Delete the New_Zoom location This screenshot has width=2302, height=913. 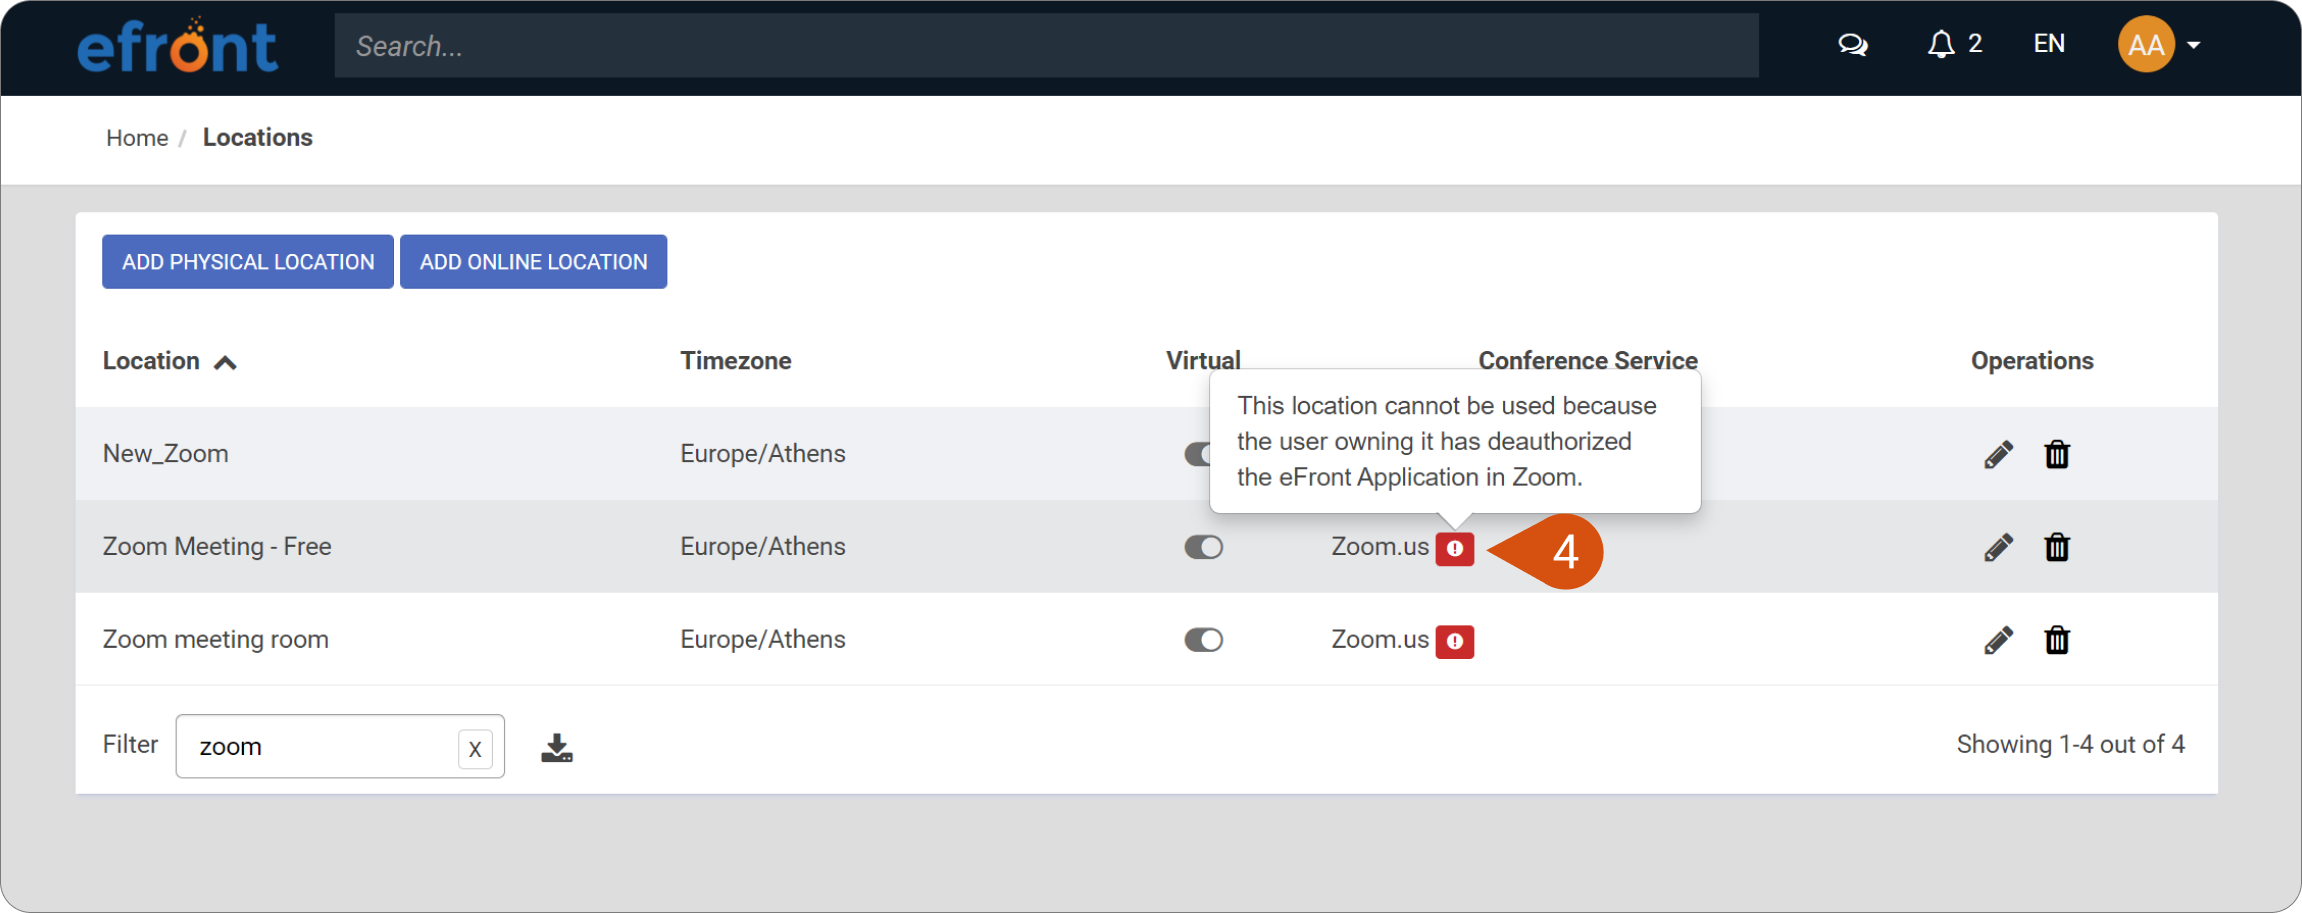click(2057, 455)
